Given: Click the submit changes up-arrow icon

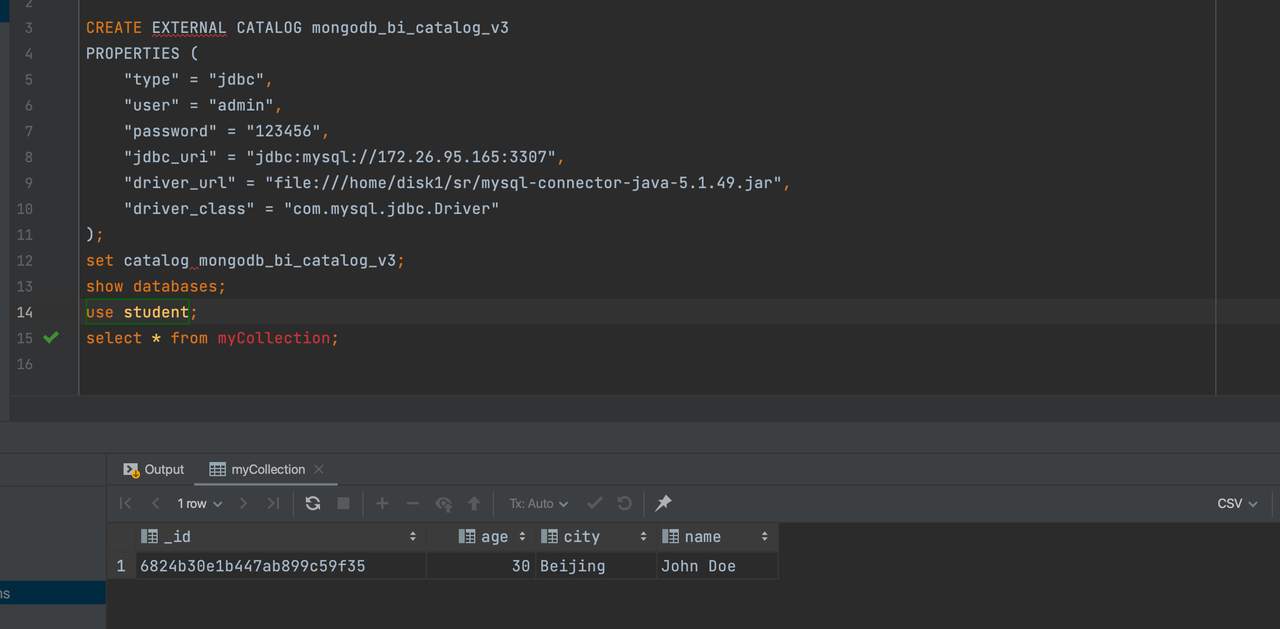Looking at the screenshot, I should (x=474, y=504).
